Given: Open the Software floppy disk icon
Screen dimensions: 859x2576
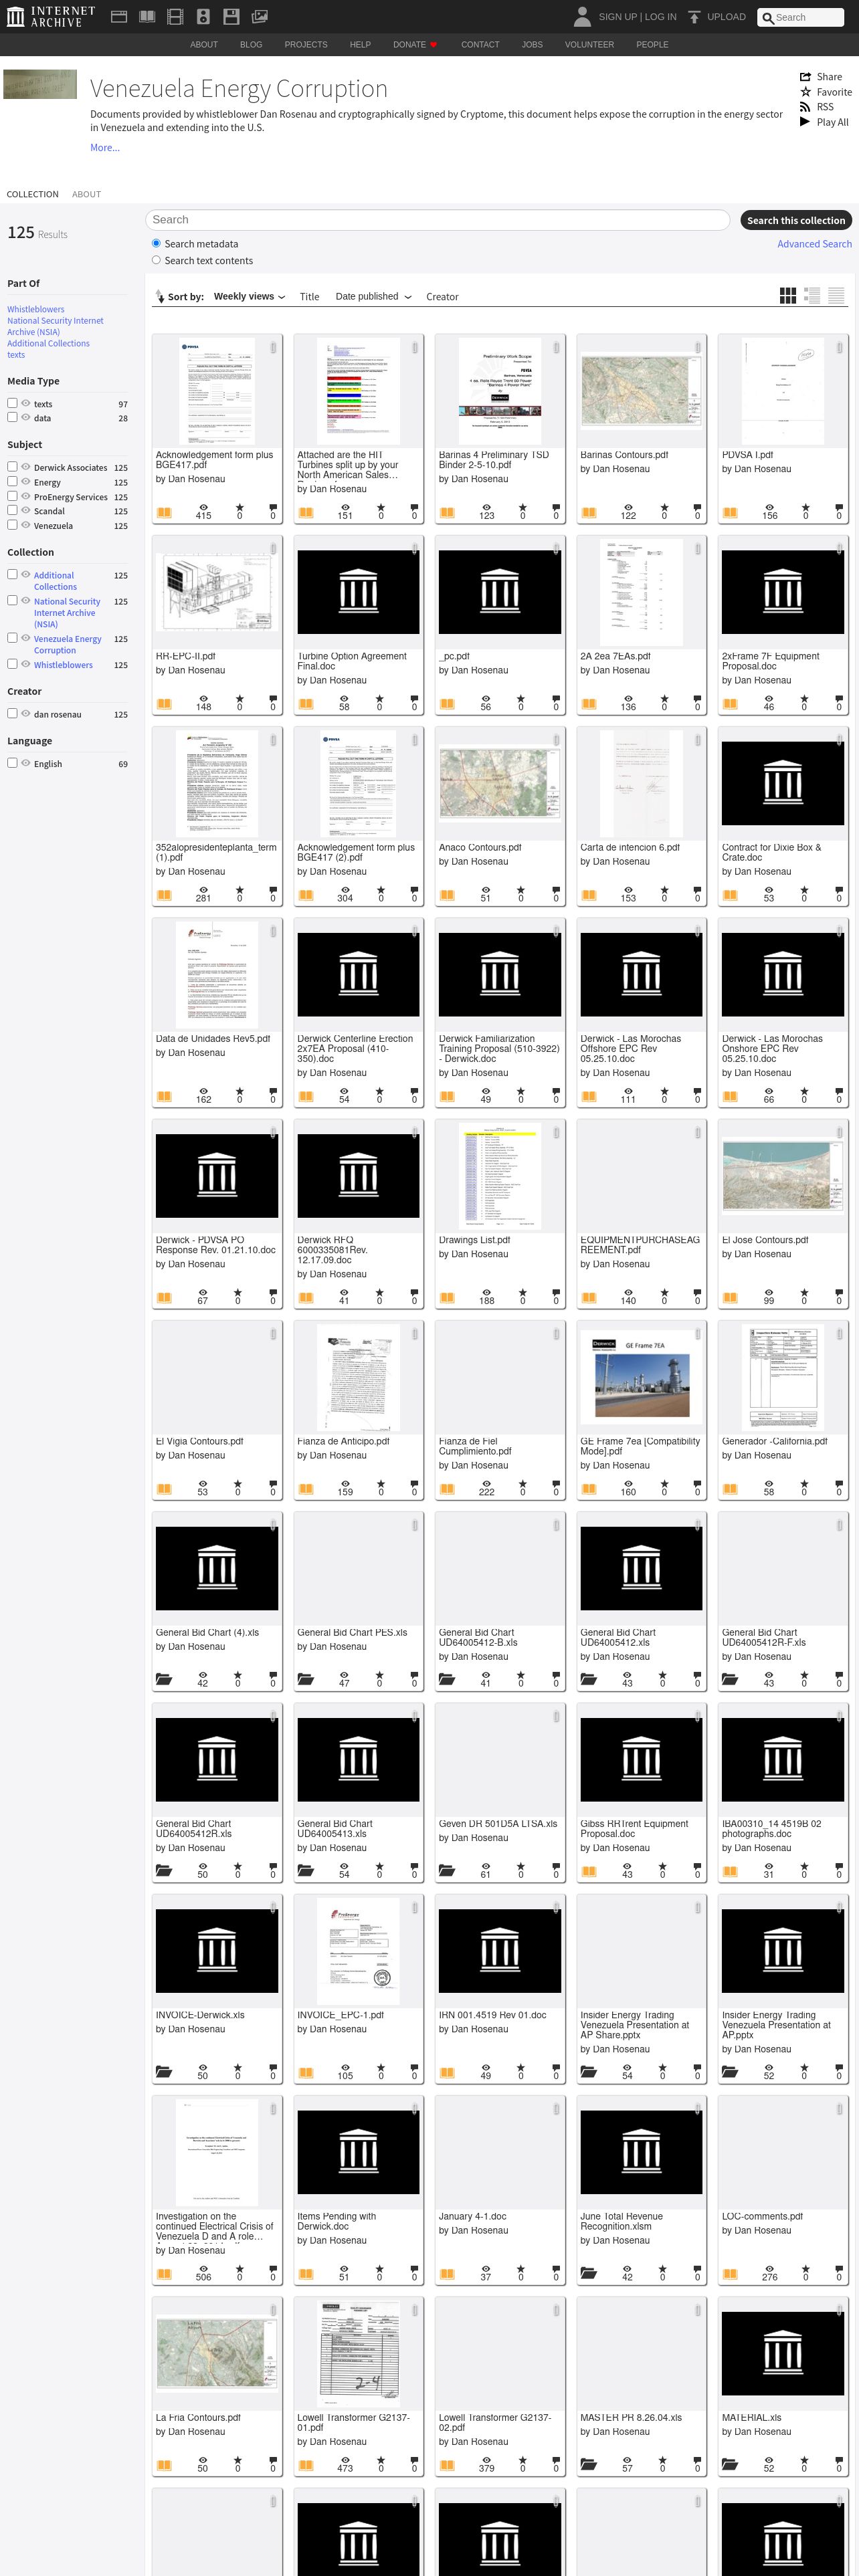Looking at the screenshot, I should pos(231,17).
